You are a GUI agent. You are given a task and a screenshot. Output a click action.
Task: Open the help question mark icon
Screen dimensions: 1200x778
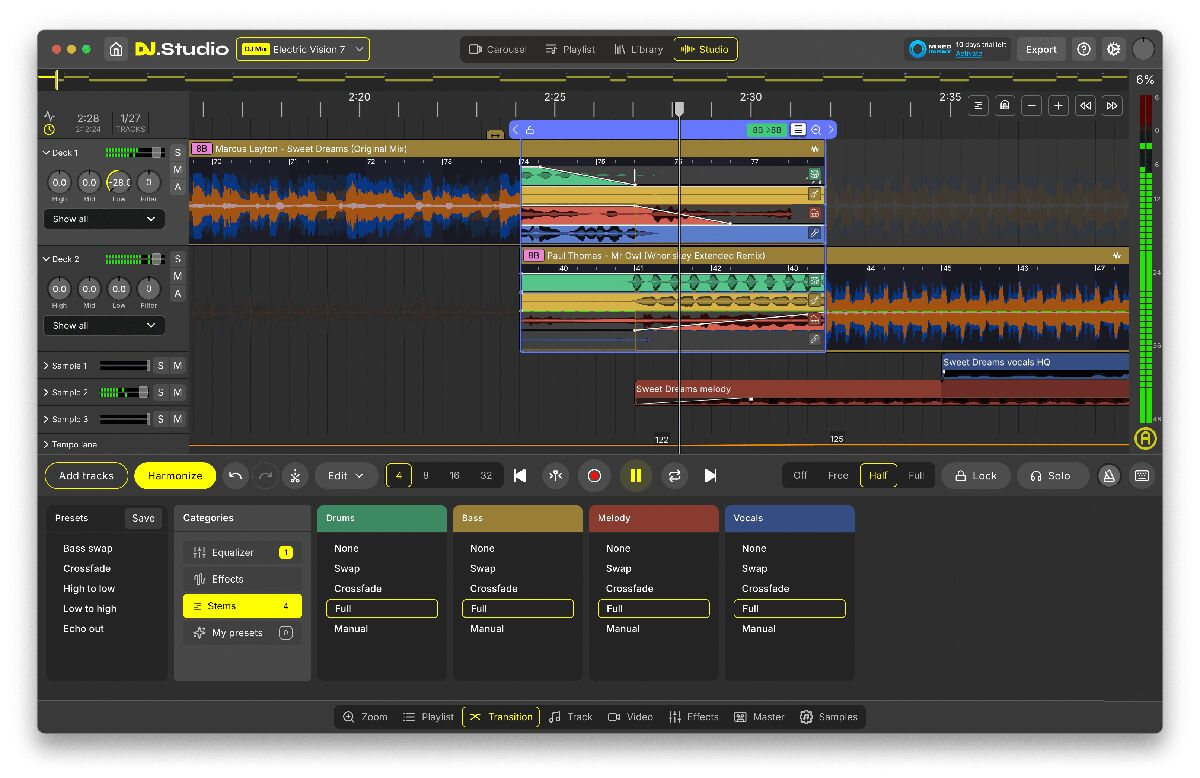click(x=1084, y=49)
